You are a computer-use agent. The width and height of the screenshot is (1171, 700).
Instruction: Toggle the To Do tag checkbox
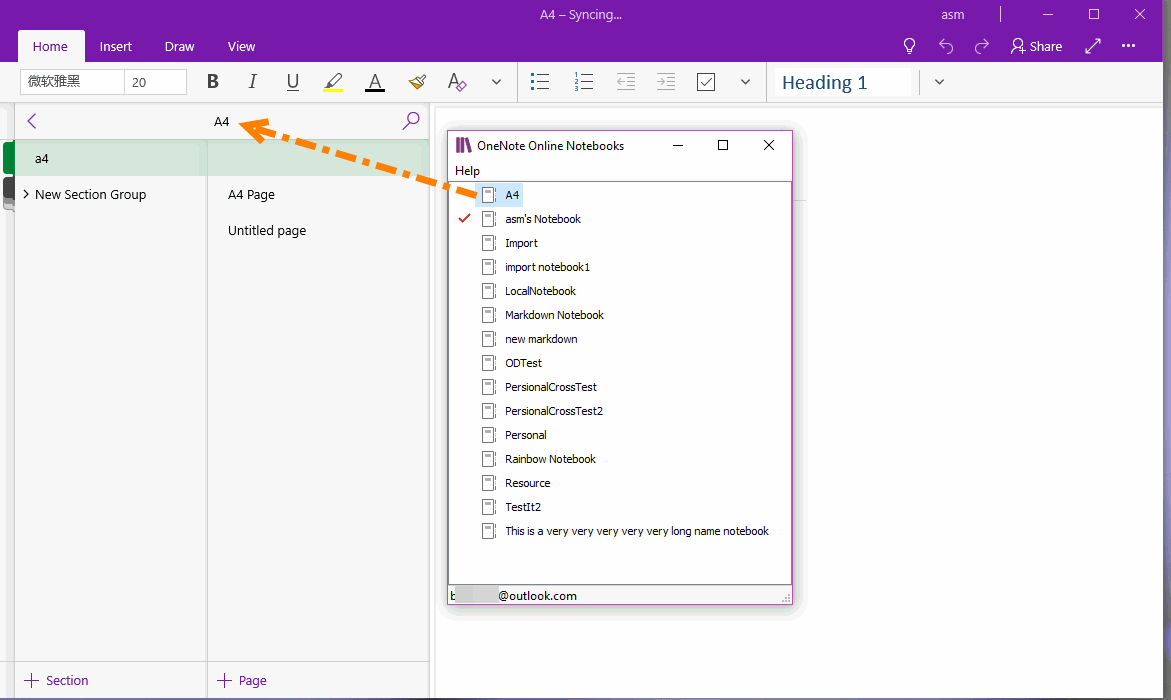point(706,82)
